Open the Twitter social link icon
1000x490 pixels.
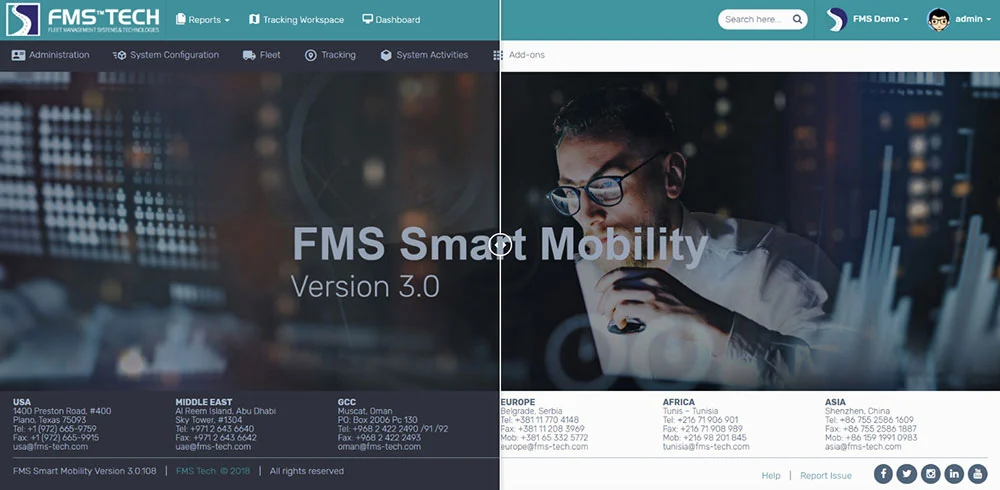coord(907,474)
